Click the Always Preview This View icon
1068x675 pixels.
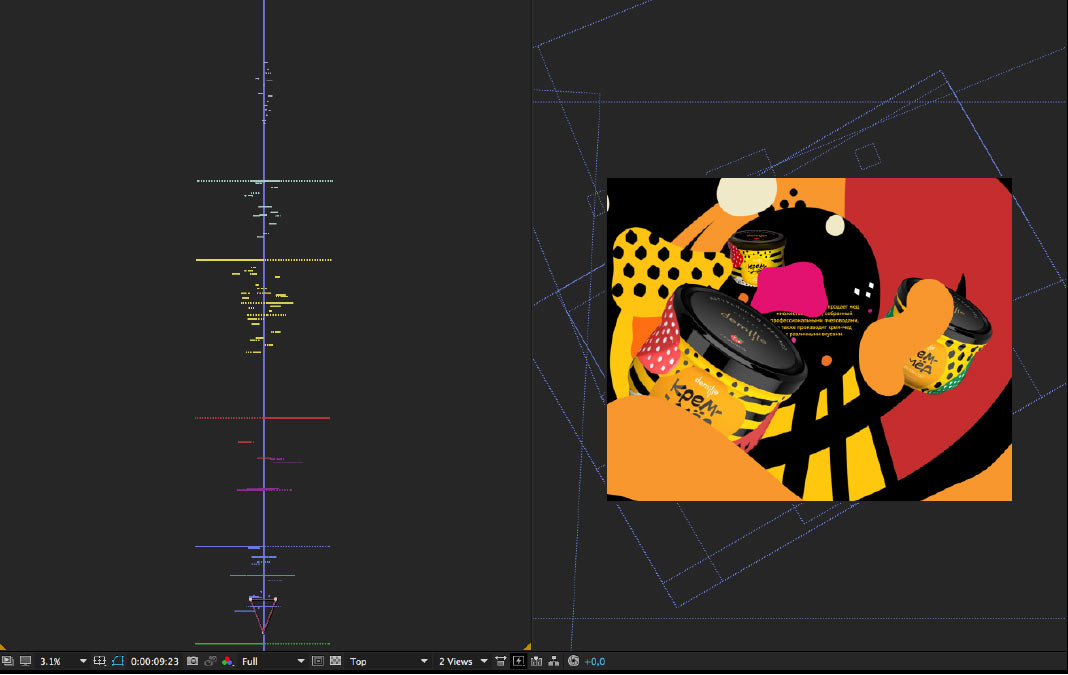point(8,661)
